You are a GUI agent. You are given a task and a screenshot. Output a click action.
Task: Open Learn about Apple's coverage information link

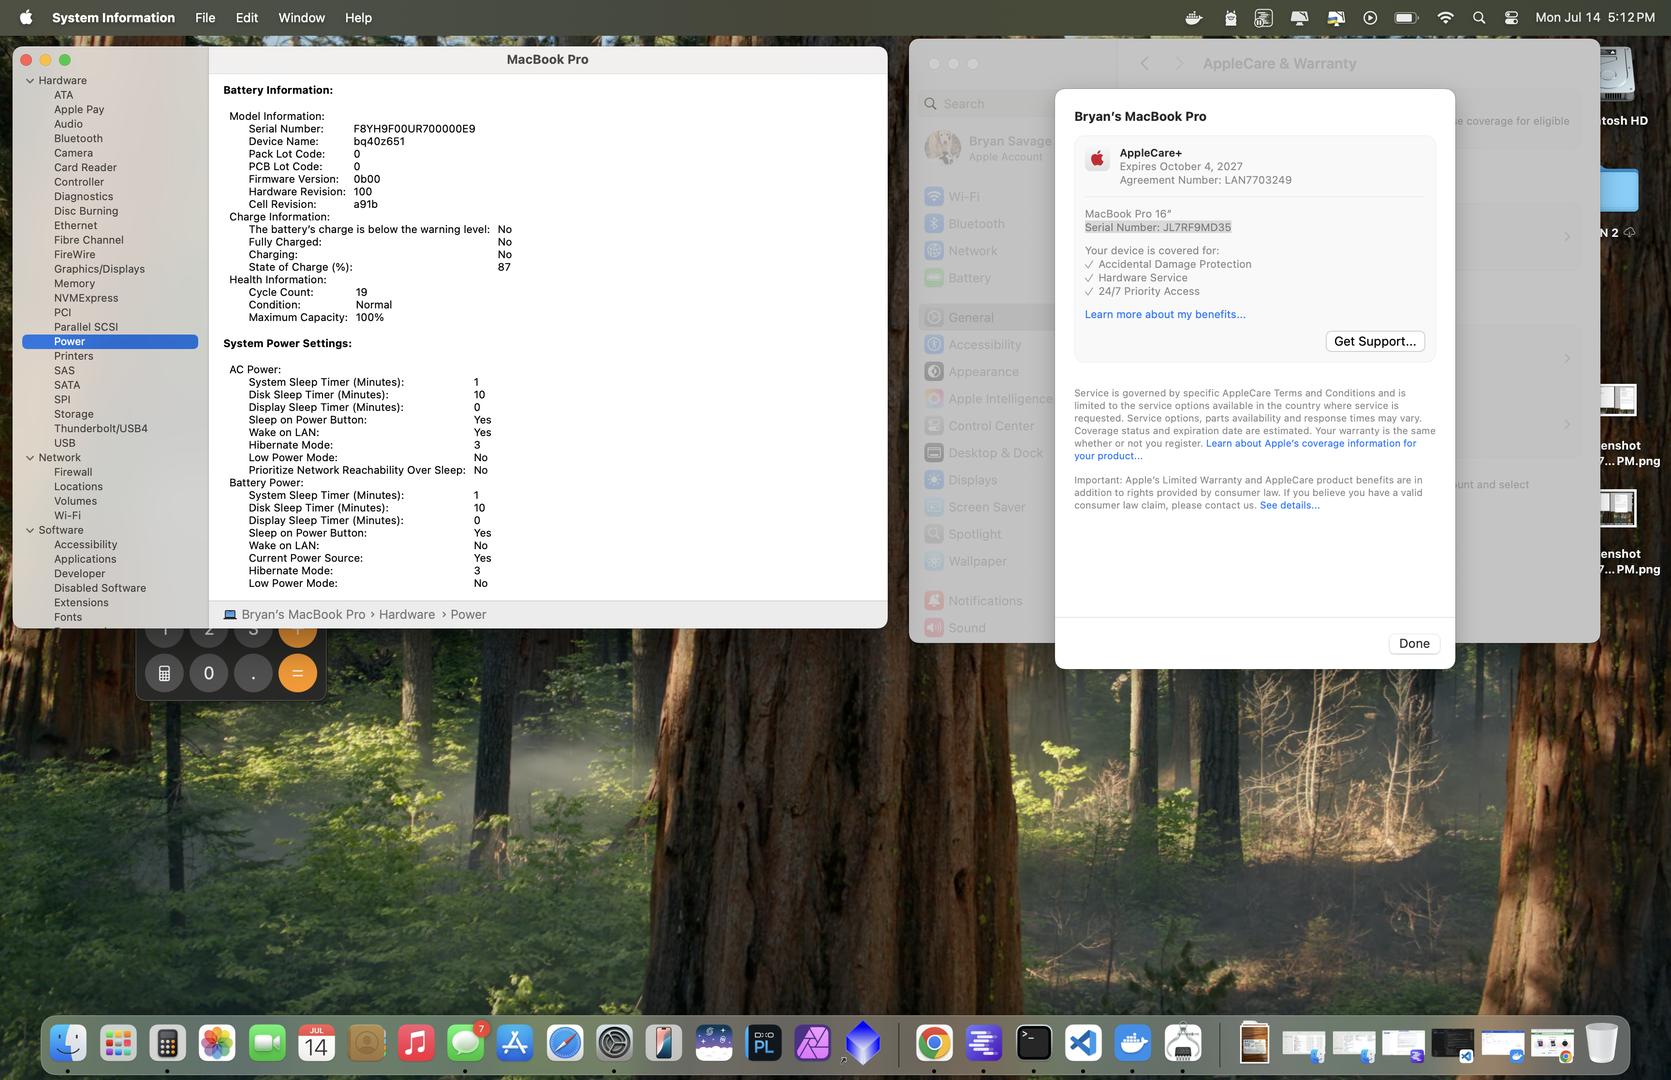[x=1245, y=450]
